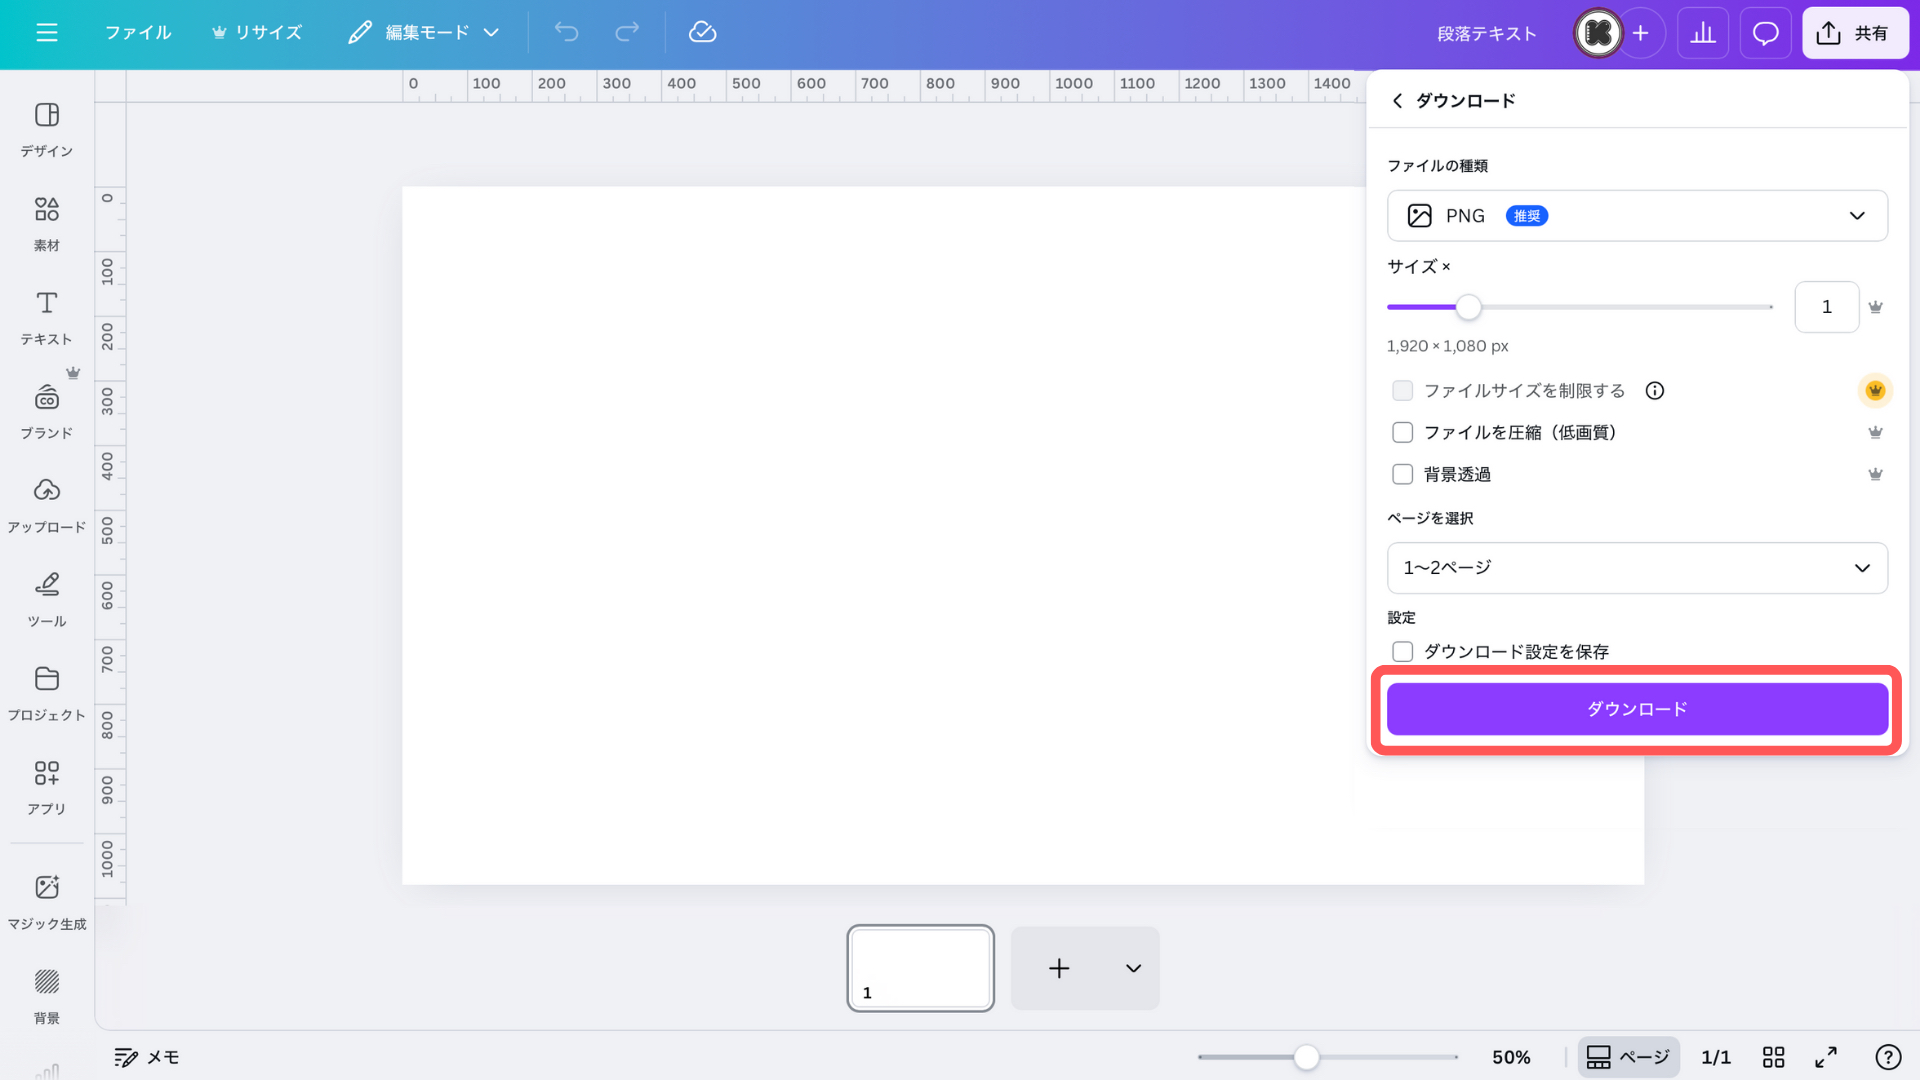
Task: Click the 共有 share button
Action: 1855,33
